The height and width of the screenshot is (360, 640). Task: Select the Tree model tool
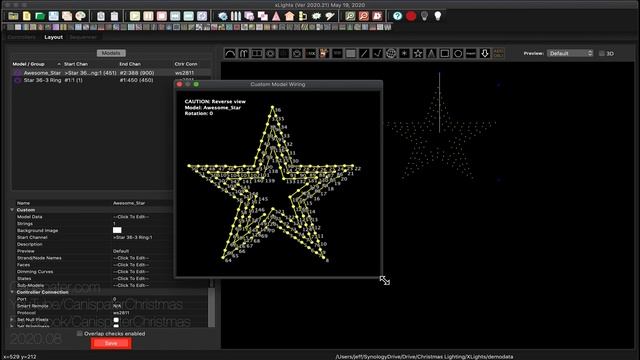(431, 53)
